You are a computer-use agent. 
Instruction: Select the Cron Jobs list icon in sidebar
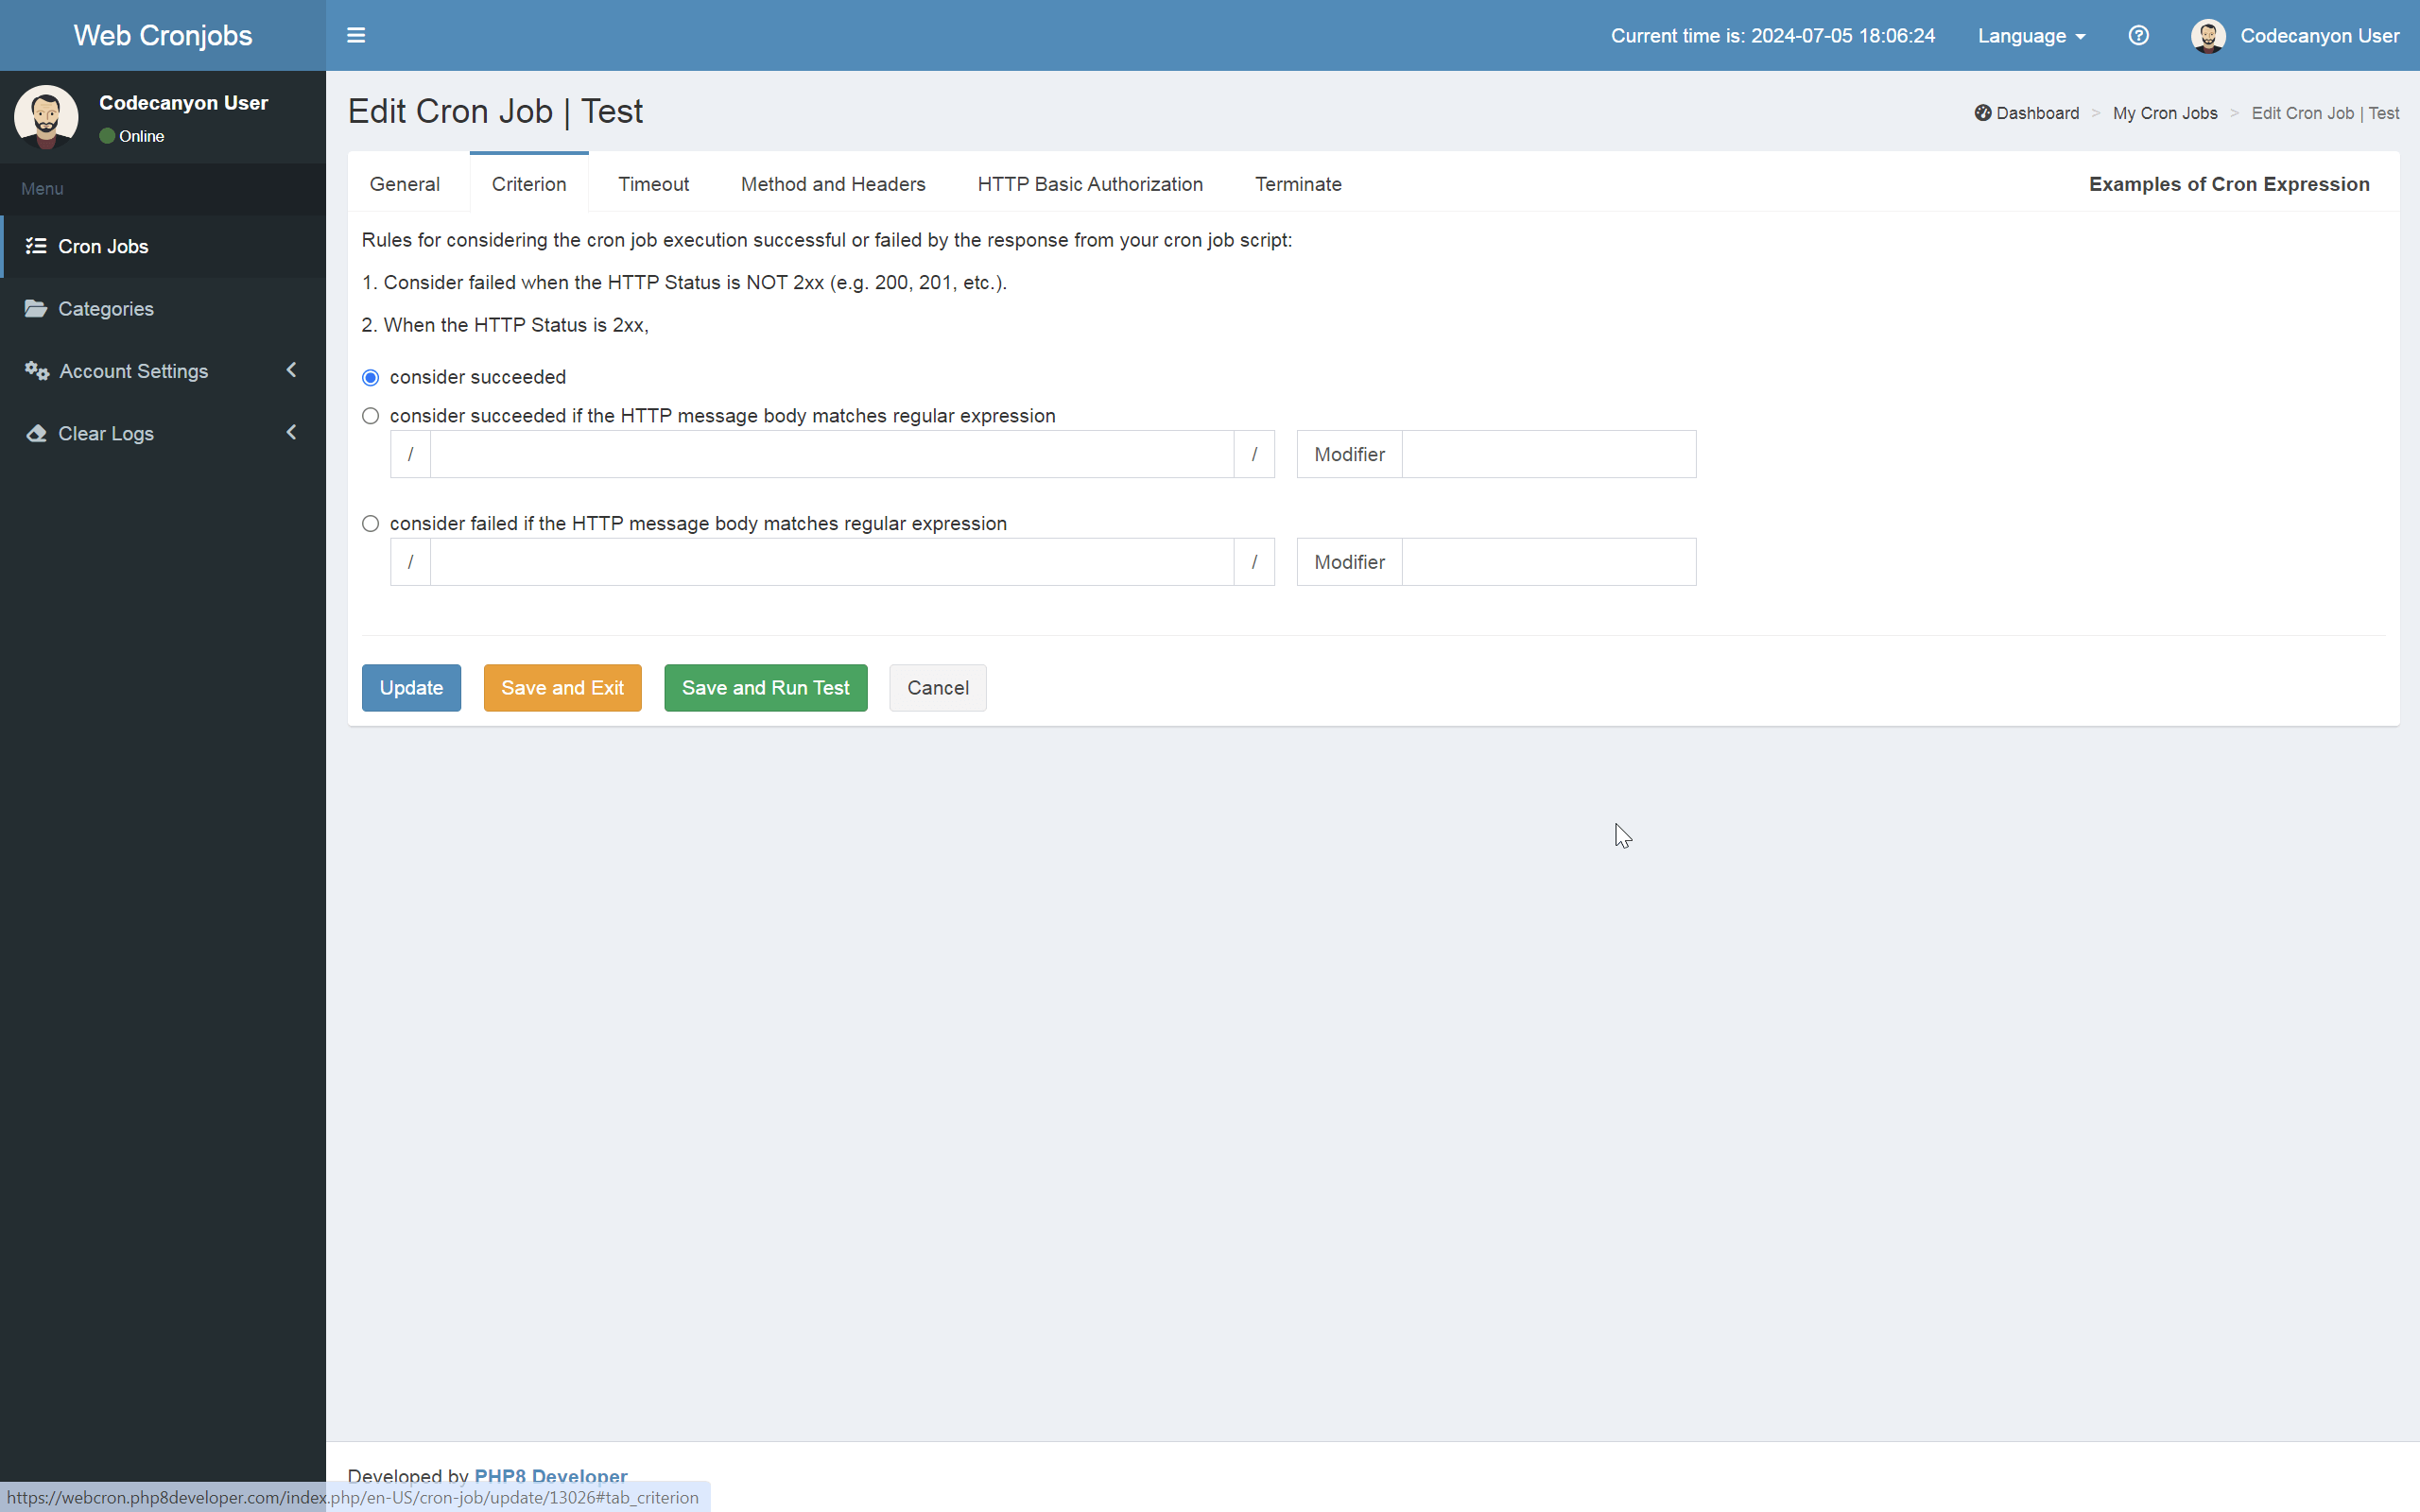[x=37, y=246]
